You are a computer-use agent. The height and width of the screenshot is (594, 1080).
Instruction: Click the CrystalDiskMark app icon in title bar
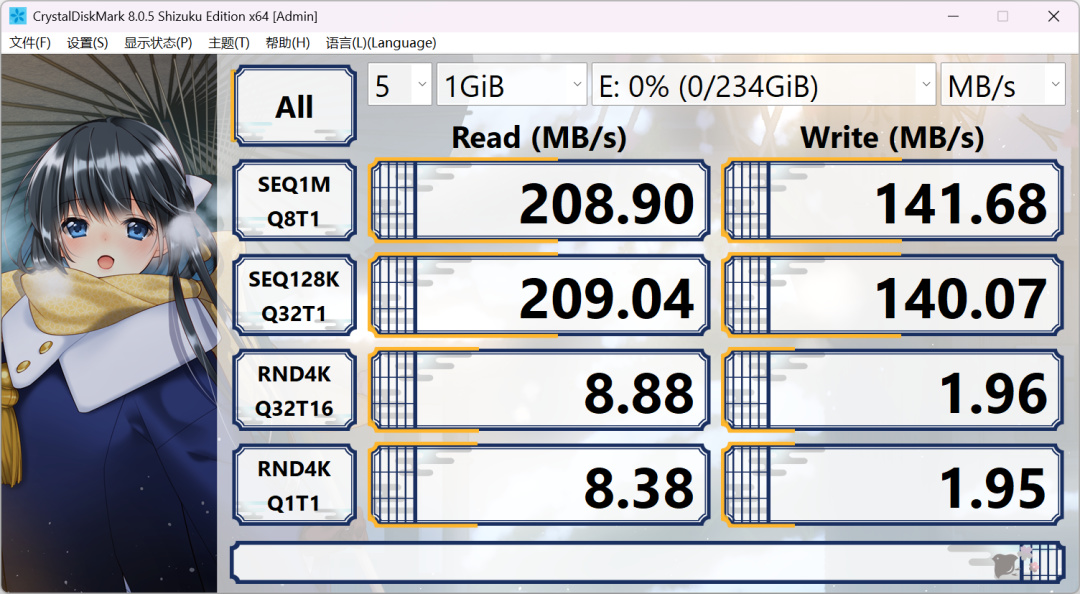pos(17,16)
